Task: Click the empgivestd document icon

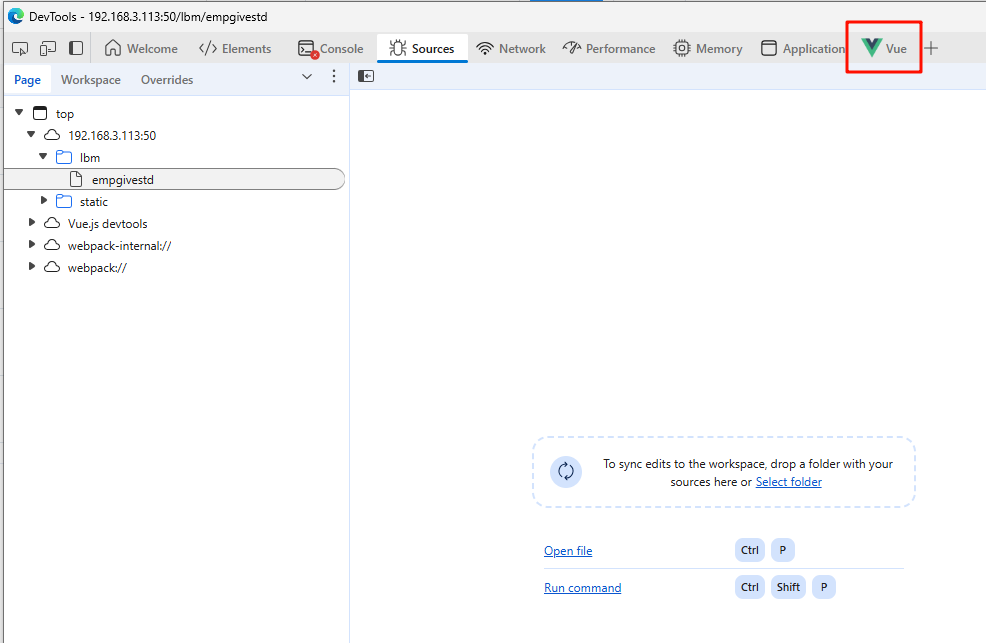Action: (76, 179)
